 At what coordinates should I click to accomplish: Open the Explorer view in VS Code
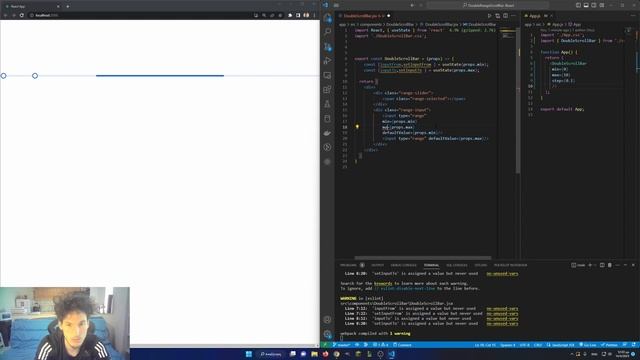pos(327,18)
